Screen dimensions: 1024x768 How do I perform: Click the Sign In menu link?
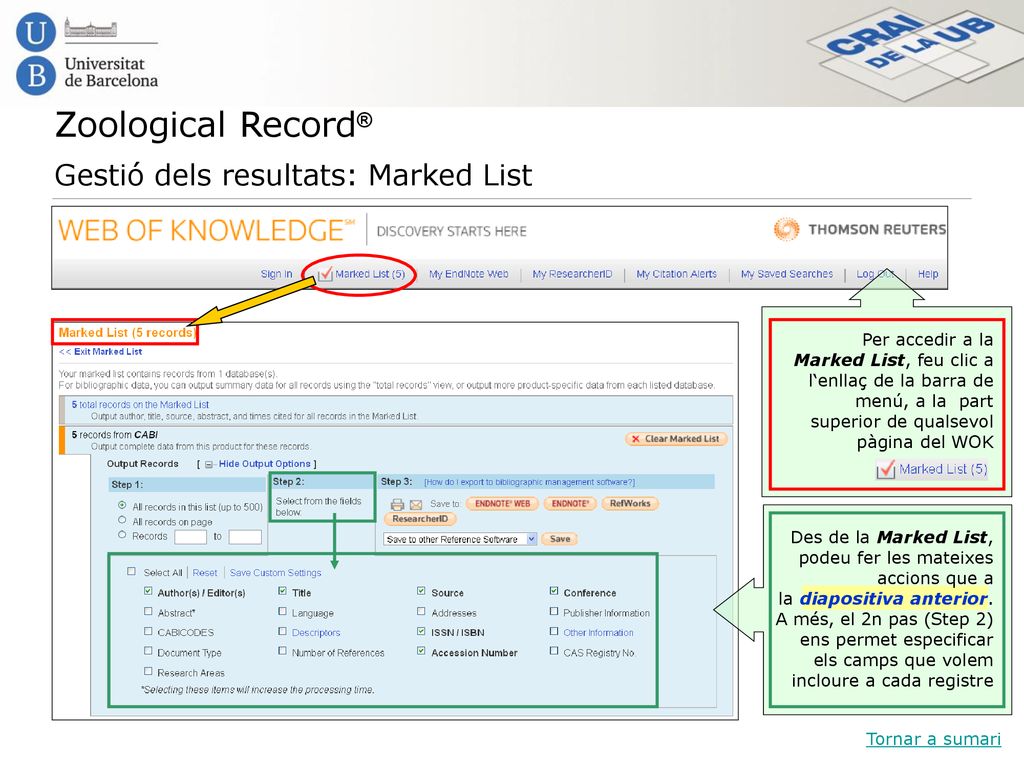[276, 274]
